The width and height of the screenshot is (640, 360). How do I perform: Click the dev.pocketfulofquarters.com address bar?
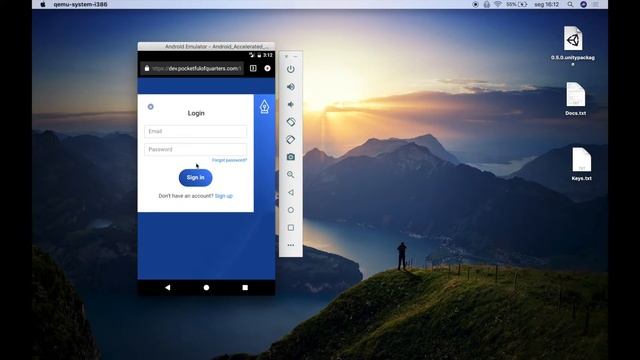tap(192, 68)
